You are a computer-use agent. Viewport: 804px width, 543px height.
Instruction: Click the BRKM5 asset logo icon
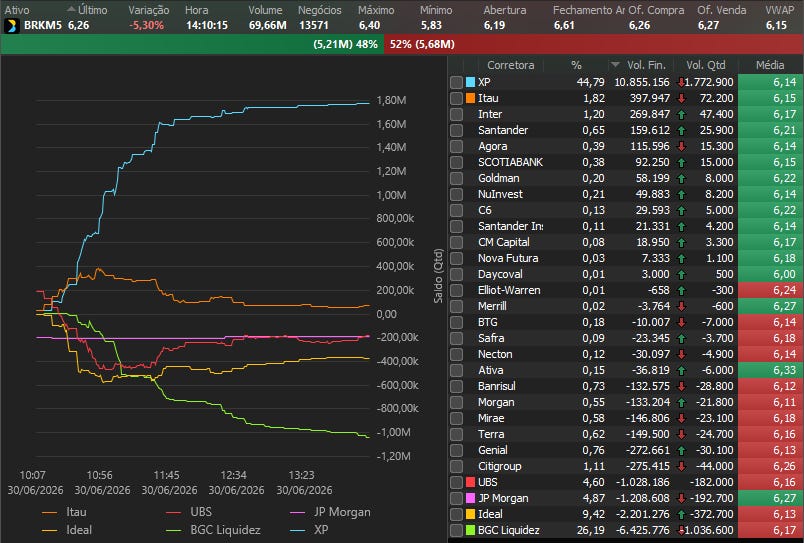11,26
